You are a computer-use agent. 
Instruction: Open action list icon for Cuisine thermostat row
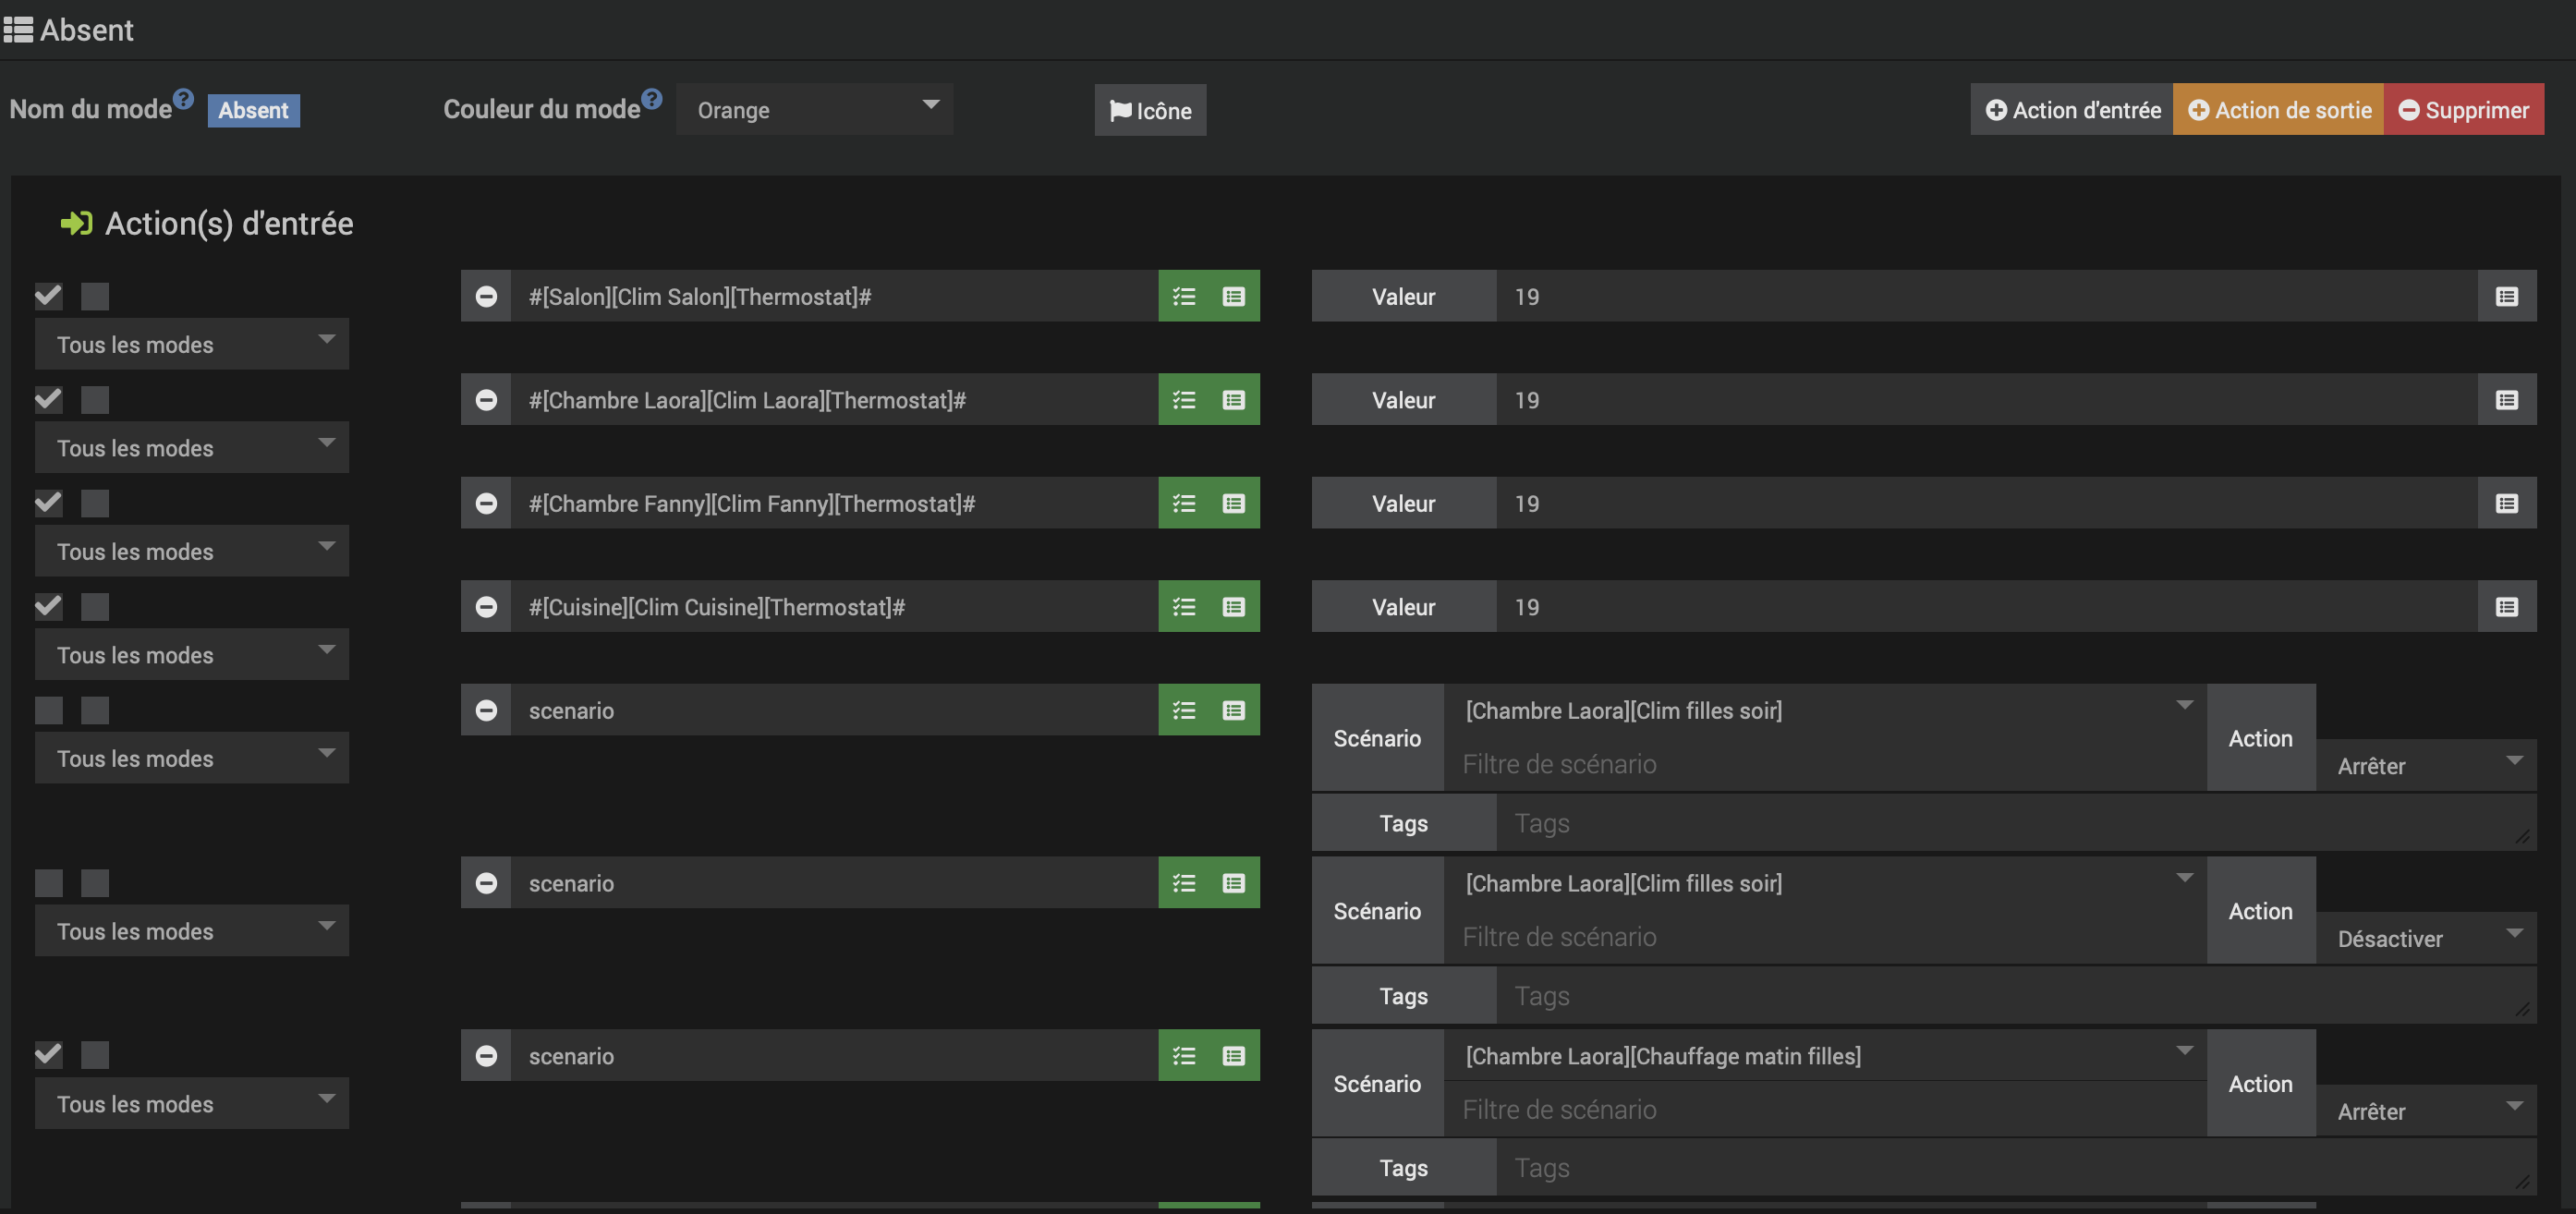[x=1184, y=607]
